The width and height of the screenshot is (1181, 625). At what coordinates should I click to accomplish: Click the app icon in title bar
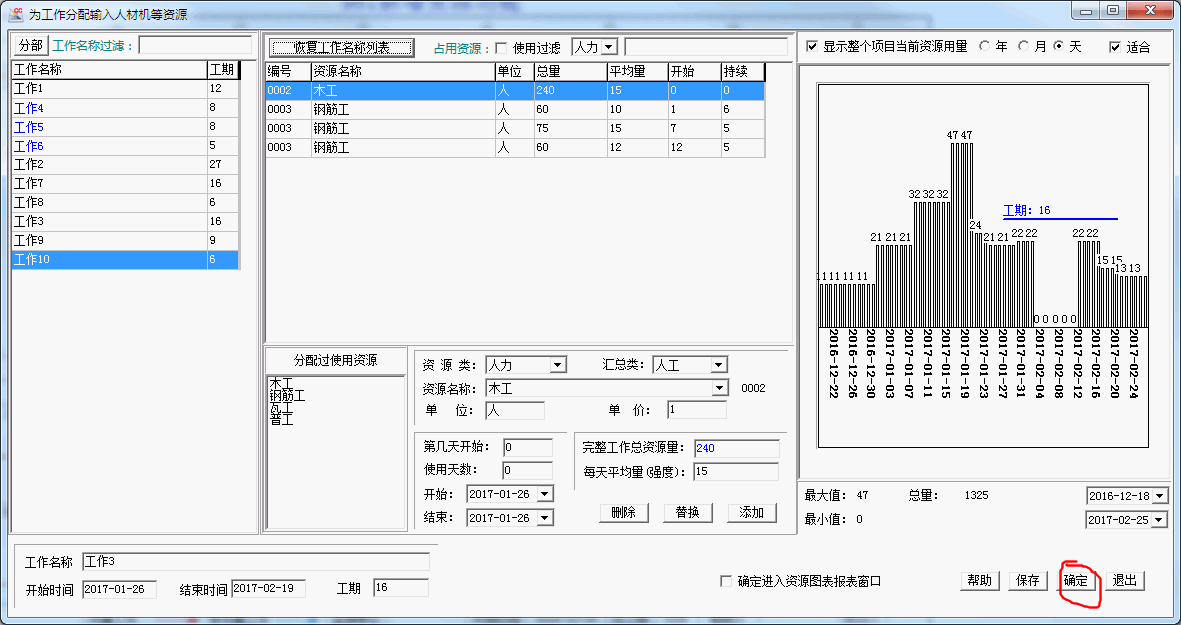point(15,14)
